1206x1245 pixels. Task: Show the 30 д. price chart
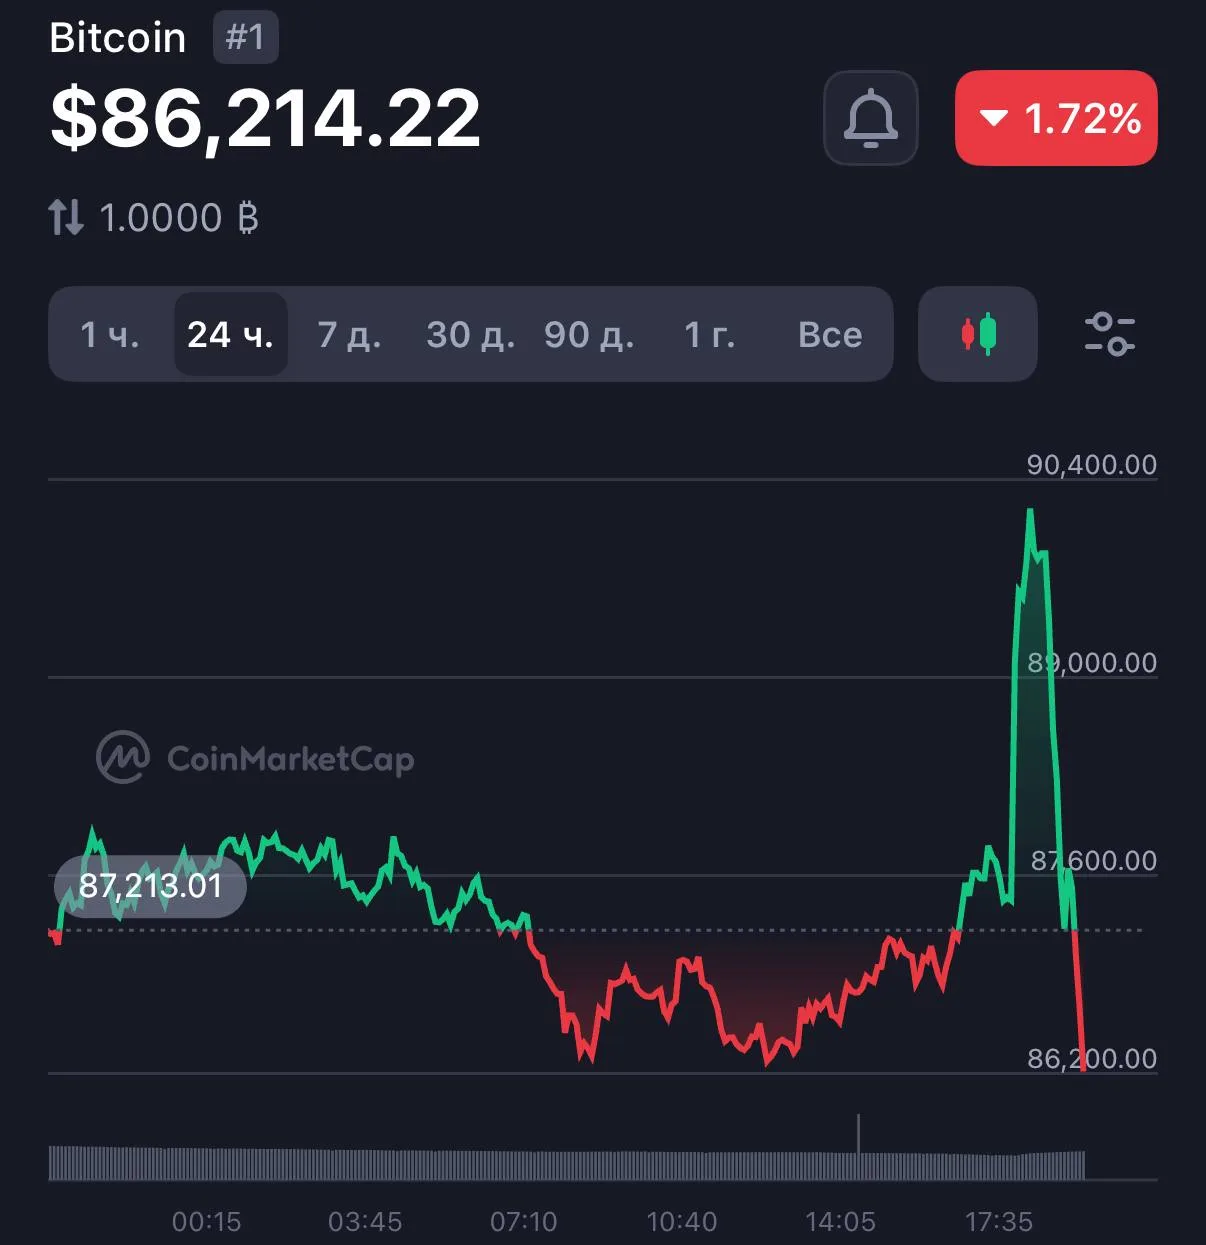click(470, 334)
